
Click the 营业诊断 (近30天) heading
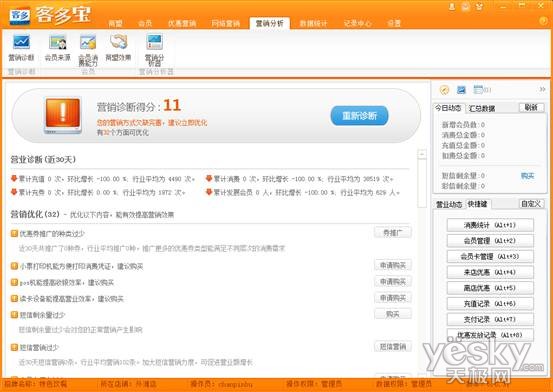43,160
